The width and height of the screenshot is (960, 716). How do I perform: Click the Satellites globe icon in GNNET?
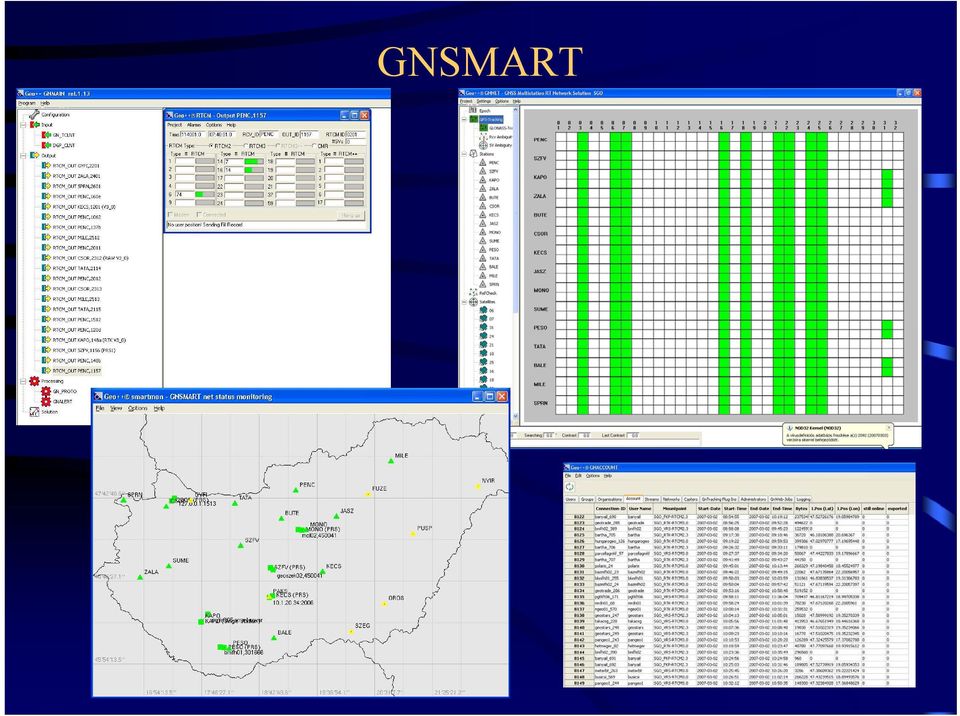pos(473,302)
